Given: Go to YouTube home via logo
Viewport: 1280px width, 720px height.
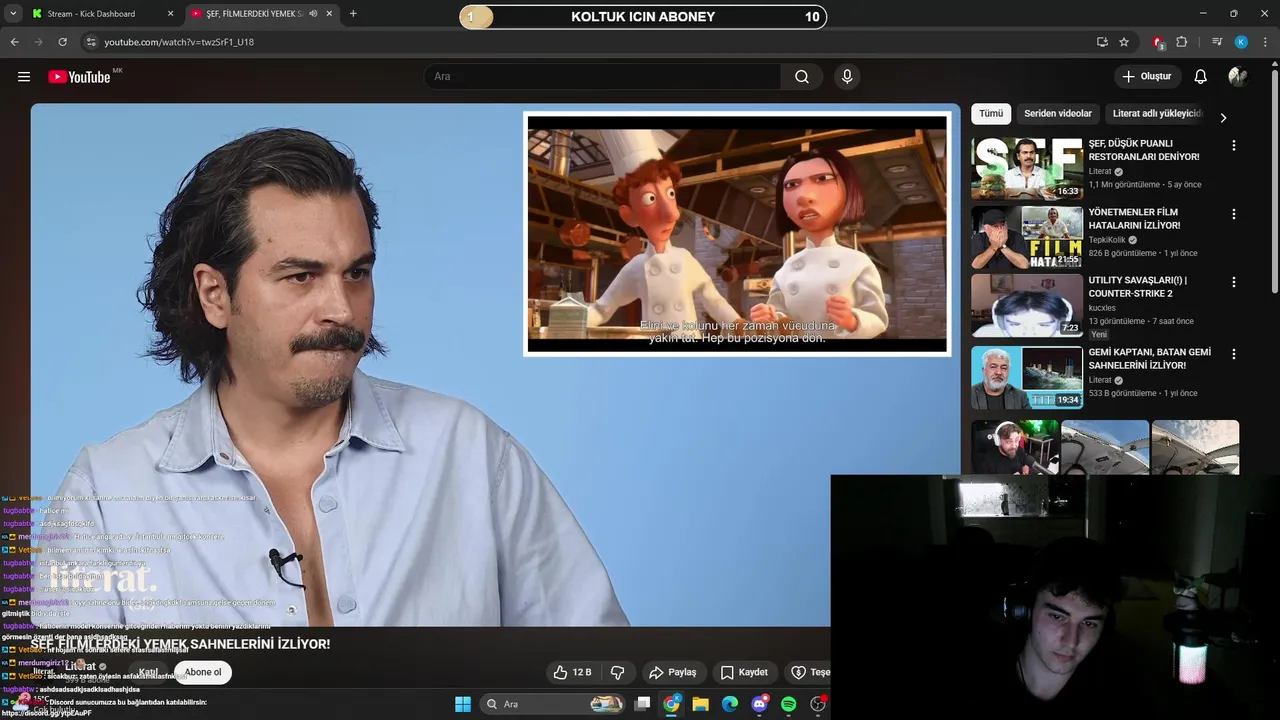Looking at the screenshot, I should pos(79,77).
